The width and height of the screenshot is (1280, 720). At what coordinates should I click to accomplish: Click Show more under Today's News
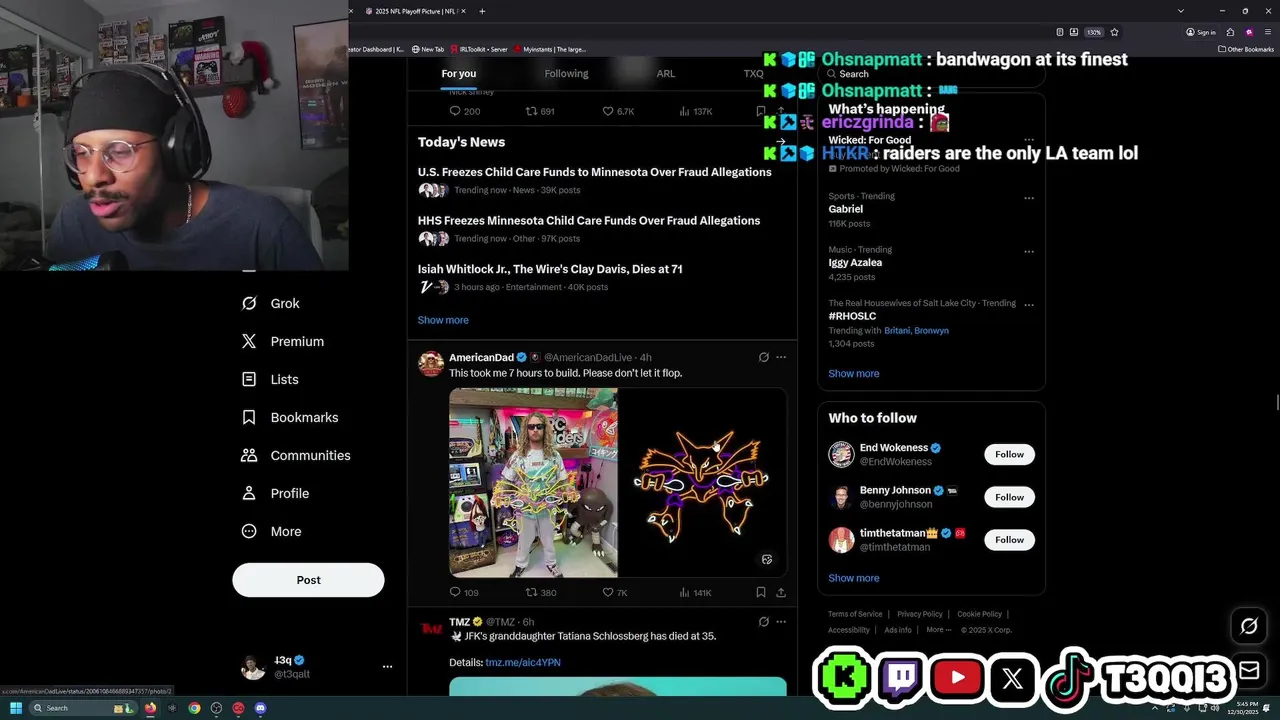pos(443,320)
